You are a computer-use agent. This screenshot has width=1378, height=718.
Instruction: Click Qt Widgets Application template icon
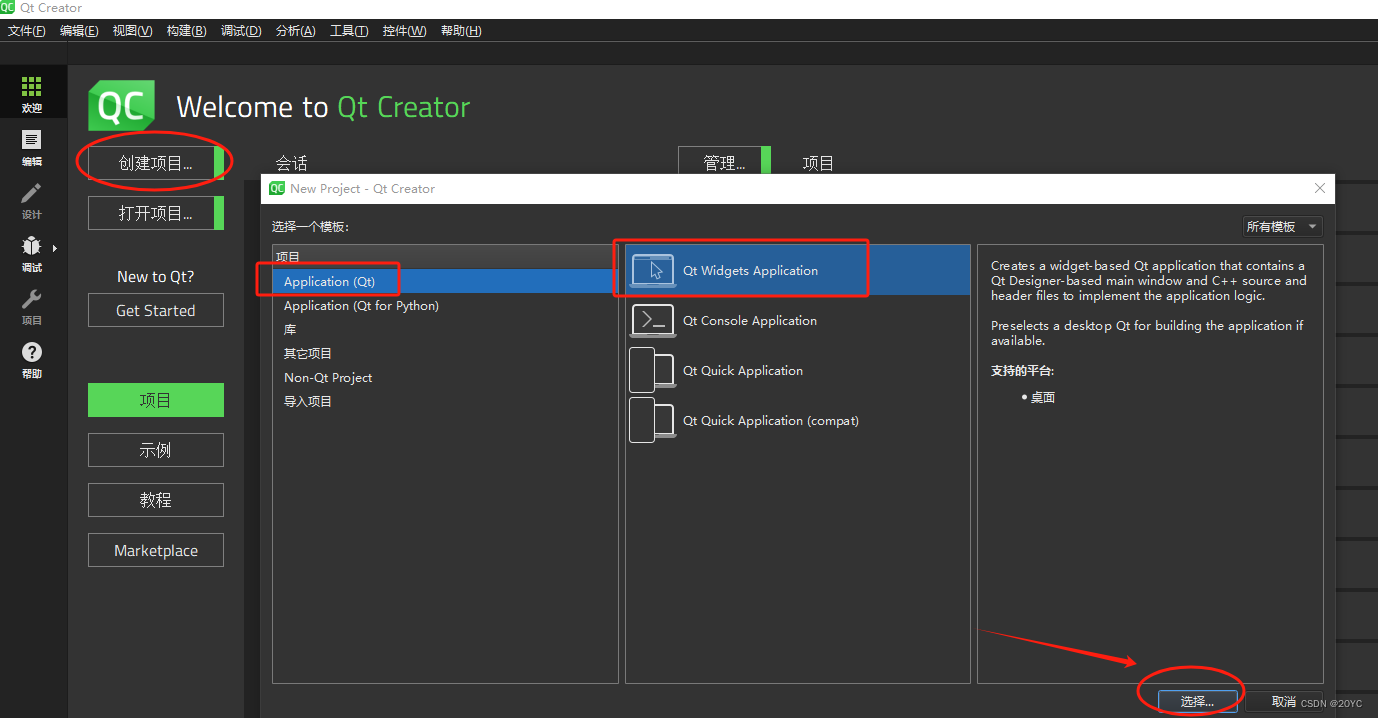pos(653,271)
